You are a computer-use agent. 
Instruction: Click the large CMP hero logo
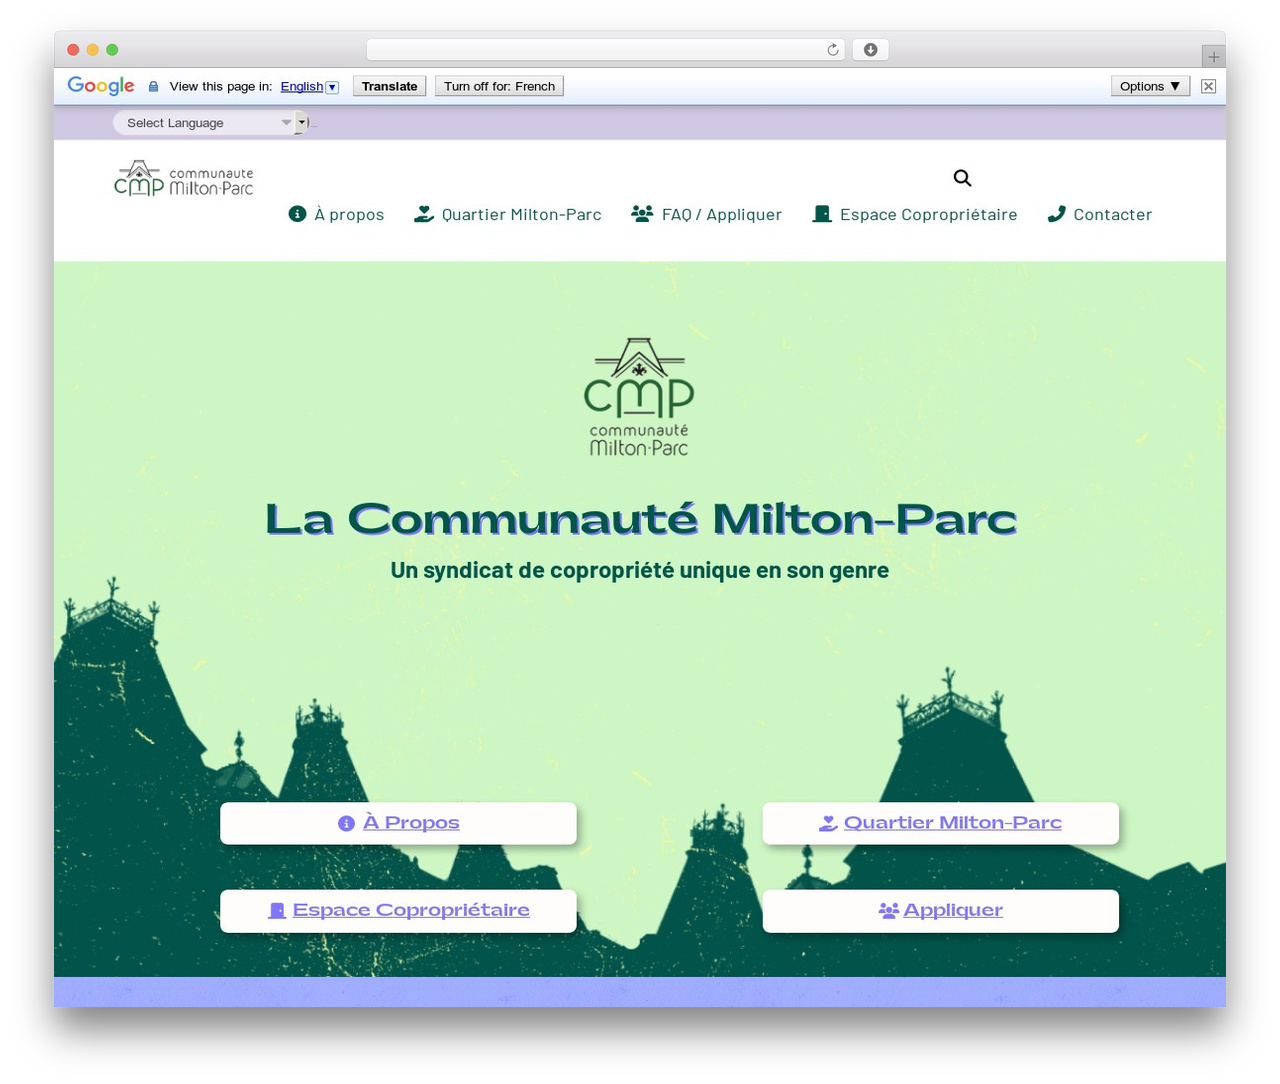tap(639, 397)
